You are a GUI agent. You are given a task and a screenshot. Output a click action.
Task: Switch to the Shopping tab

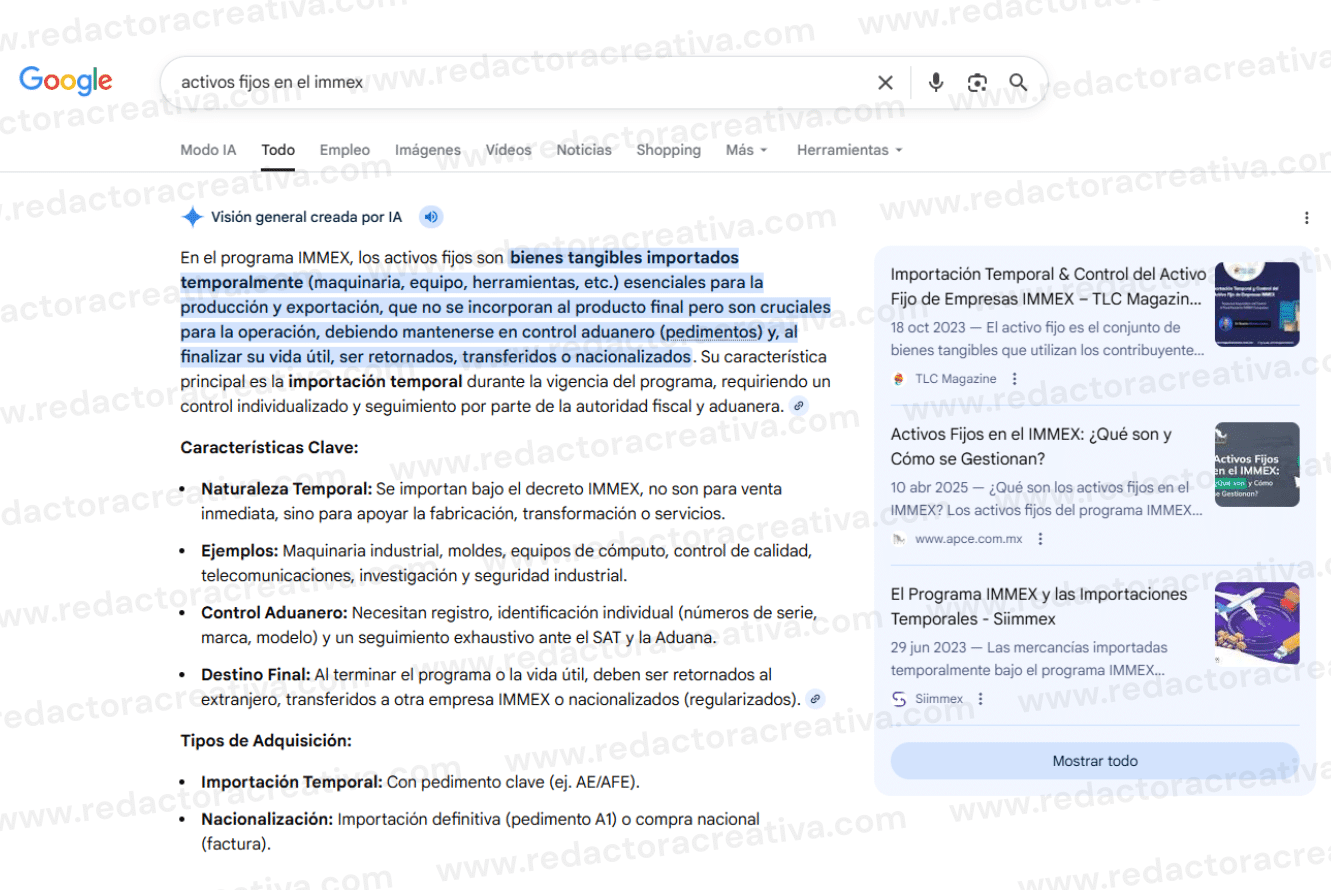point(669,150)
